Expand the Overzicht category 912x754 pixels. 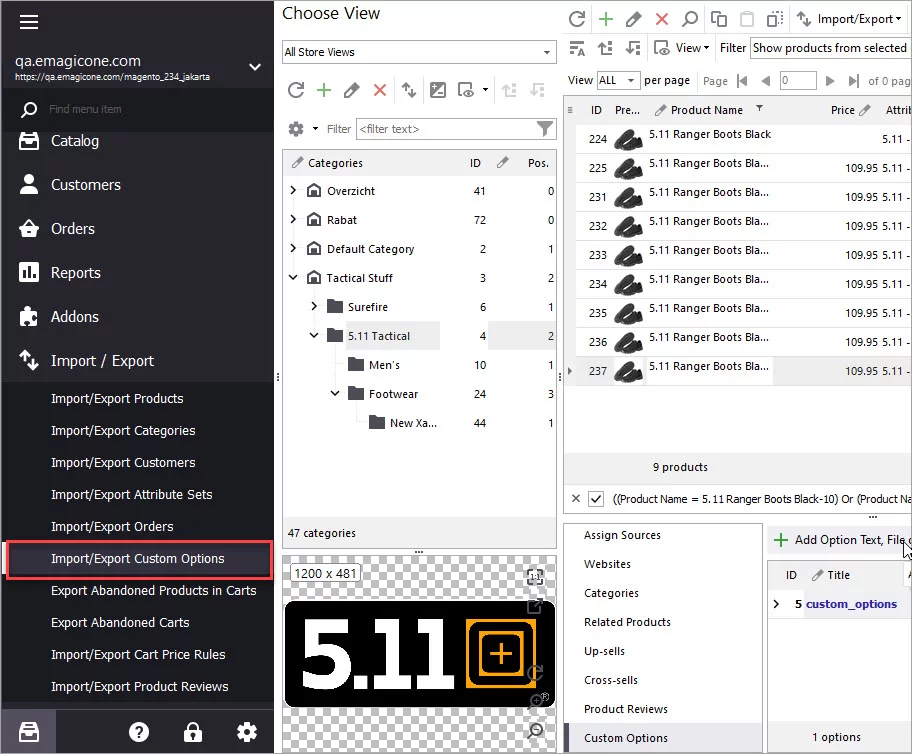[293, 190]
